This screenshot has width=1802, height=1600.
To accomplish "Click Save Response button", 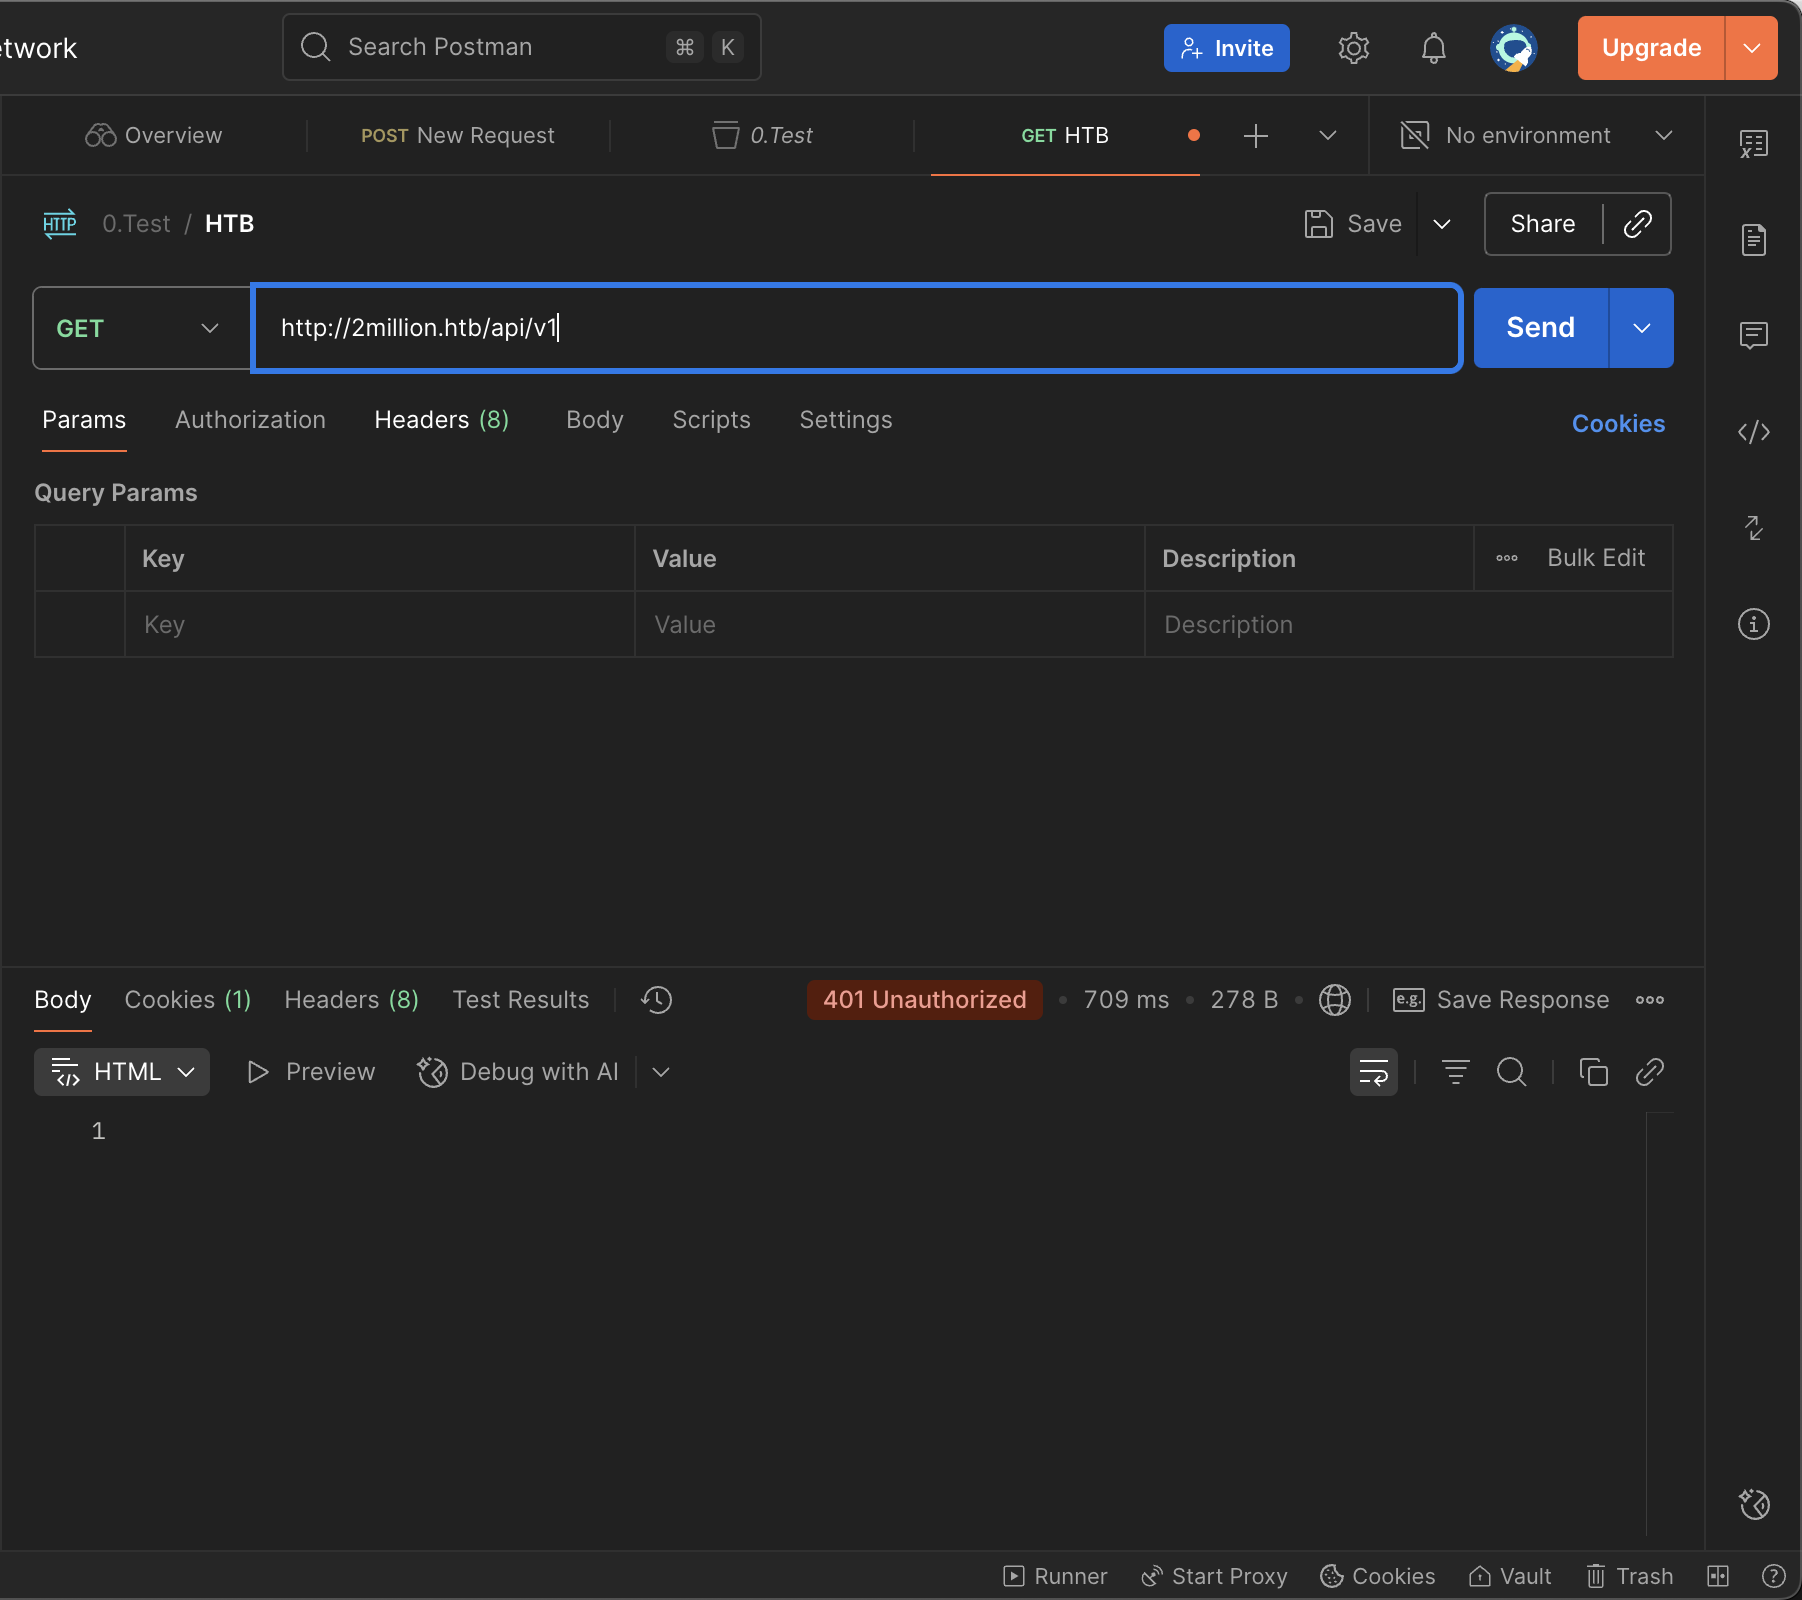I will (1501, 1000).
